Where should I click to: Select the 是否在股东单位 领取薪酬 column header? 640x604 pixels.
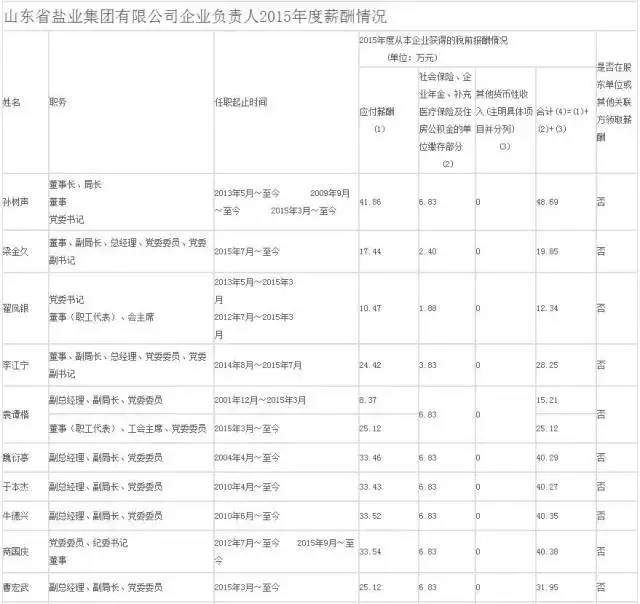(614, 103)
